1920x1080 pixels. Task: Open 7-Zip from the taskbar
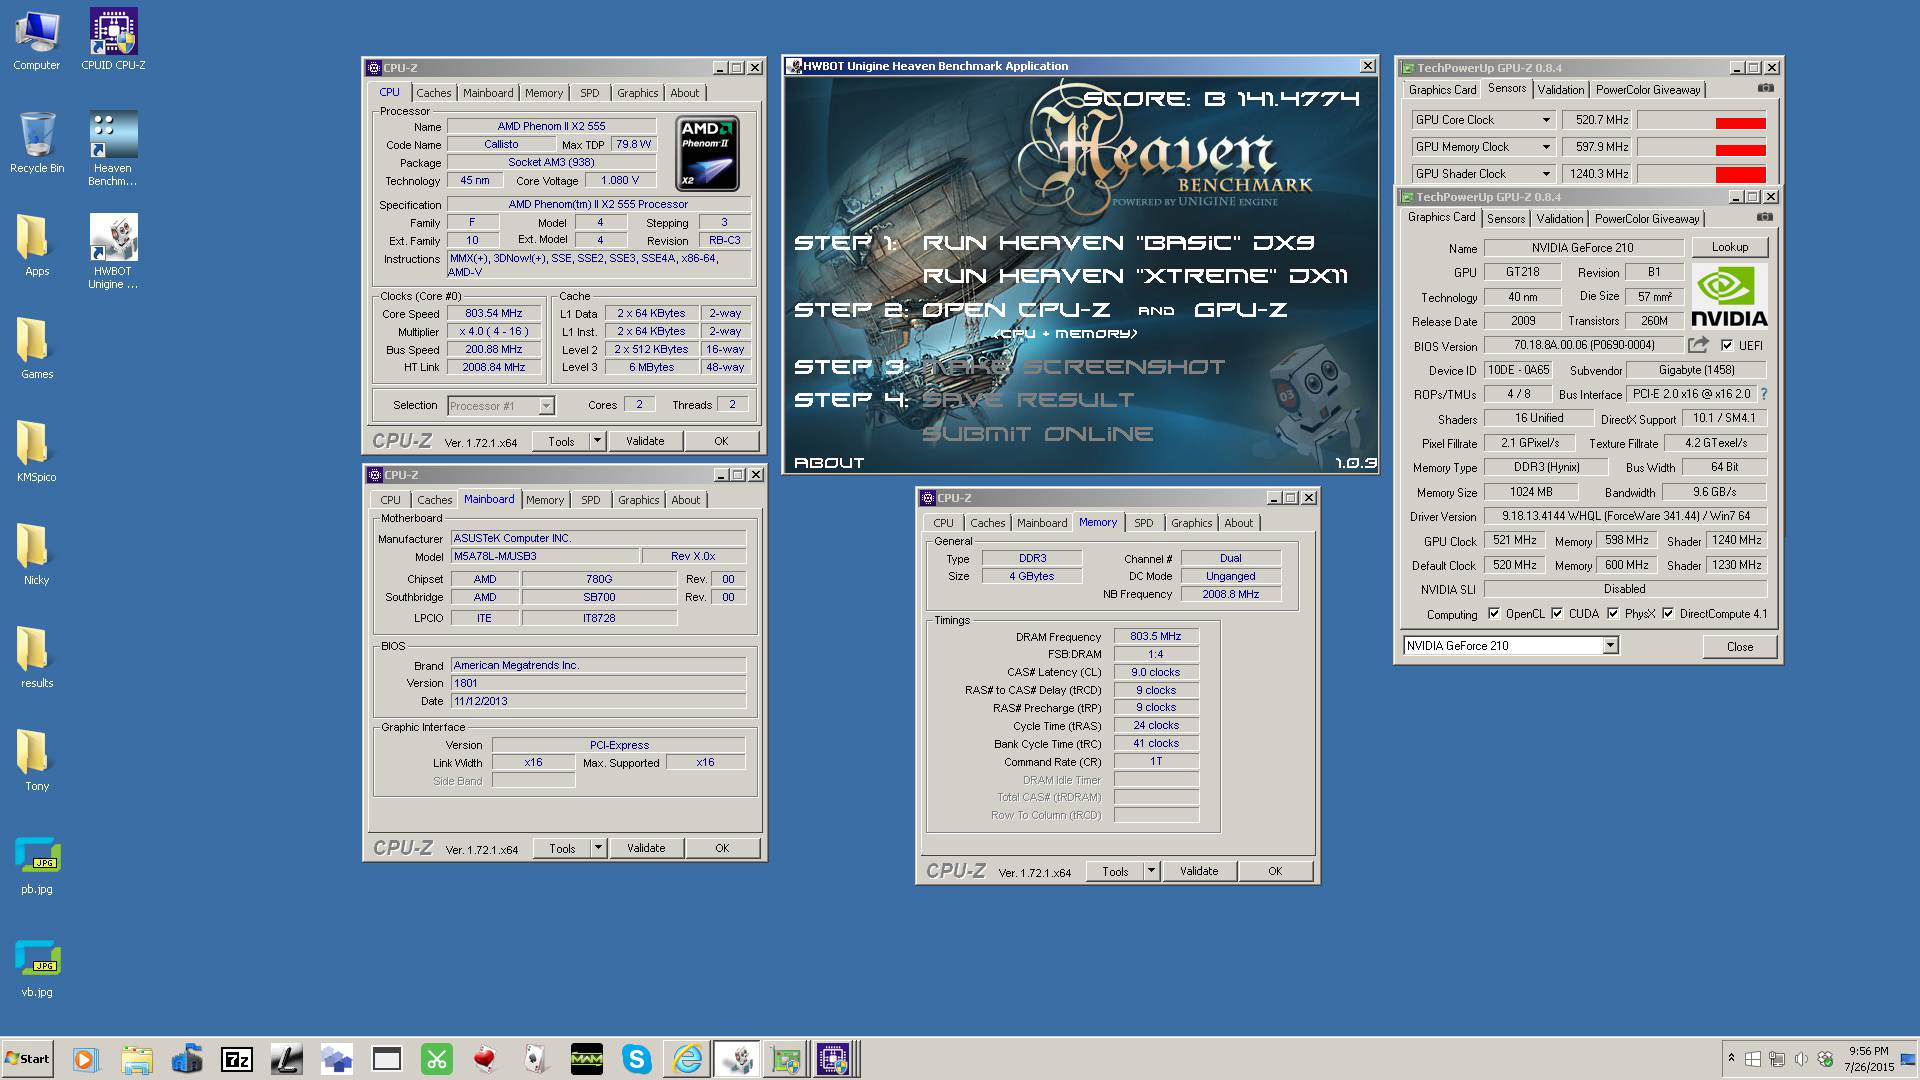pos(237,1059)
